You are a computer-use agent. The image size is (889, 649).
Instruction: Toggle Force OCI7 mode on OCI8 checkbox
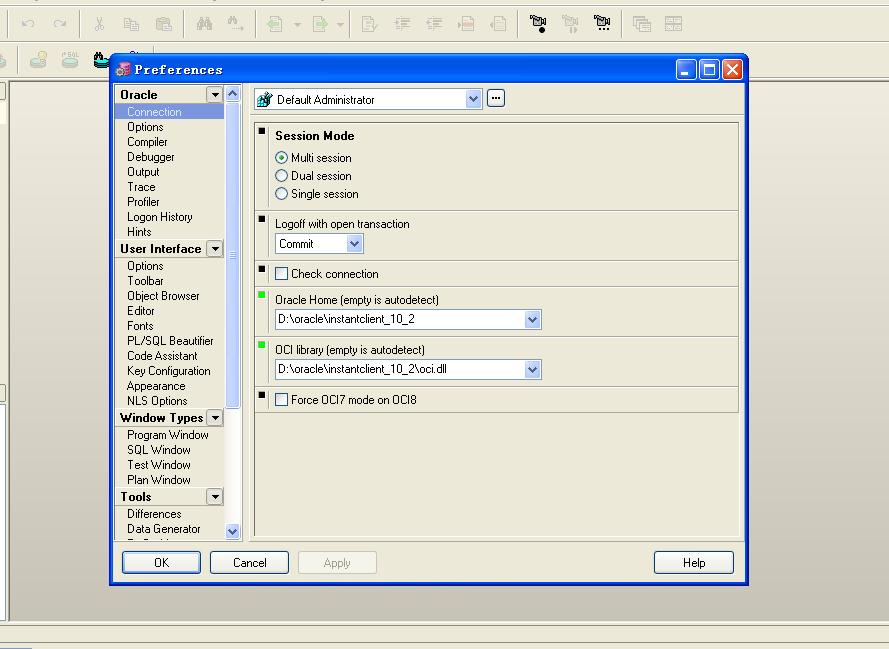pos(281,400)
